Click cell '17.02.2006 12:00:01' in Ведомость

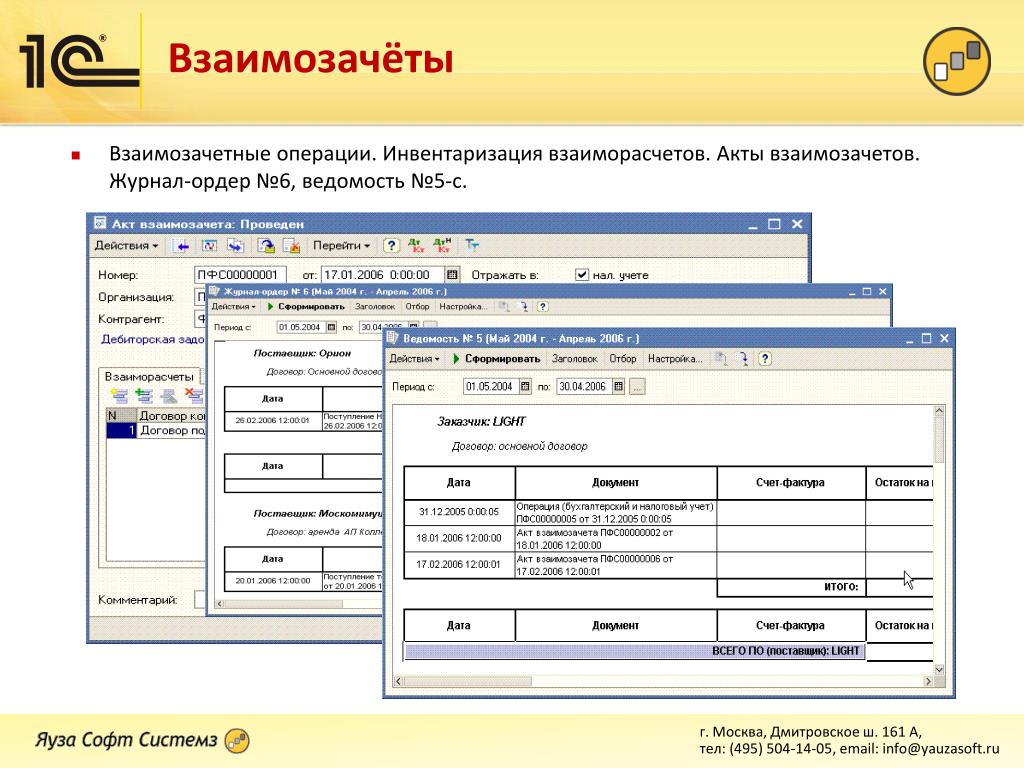pos(459,564)
